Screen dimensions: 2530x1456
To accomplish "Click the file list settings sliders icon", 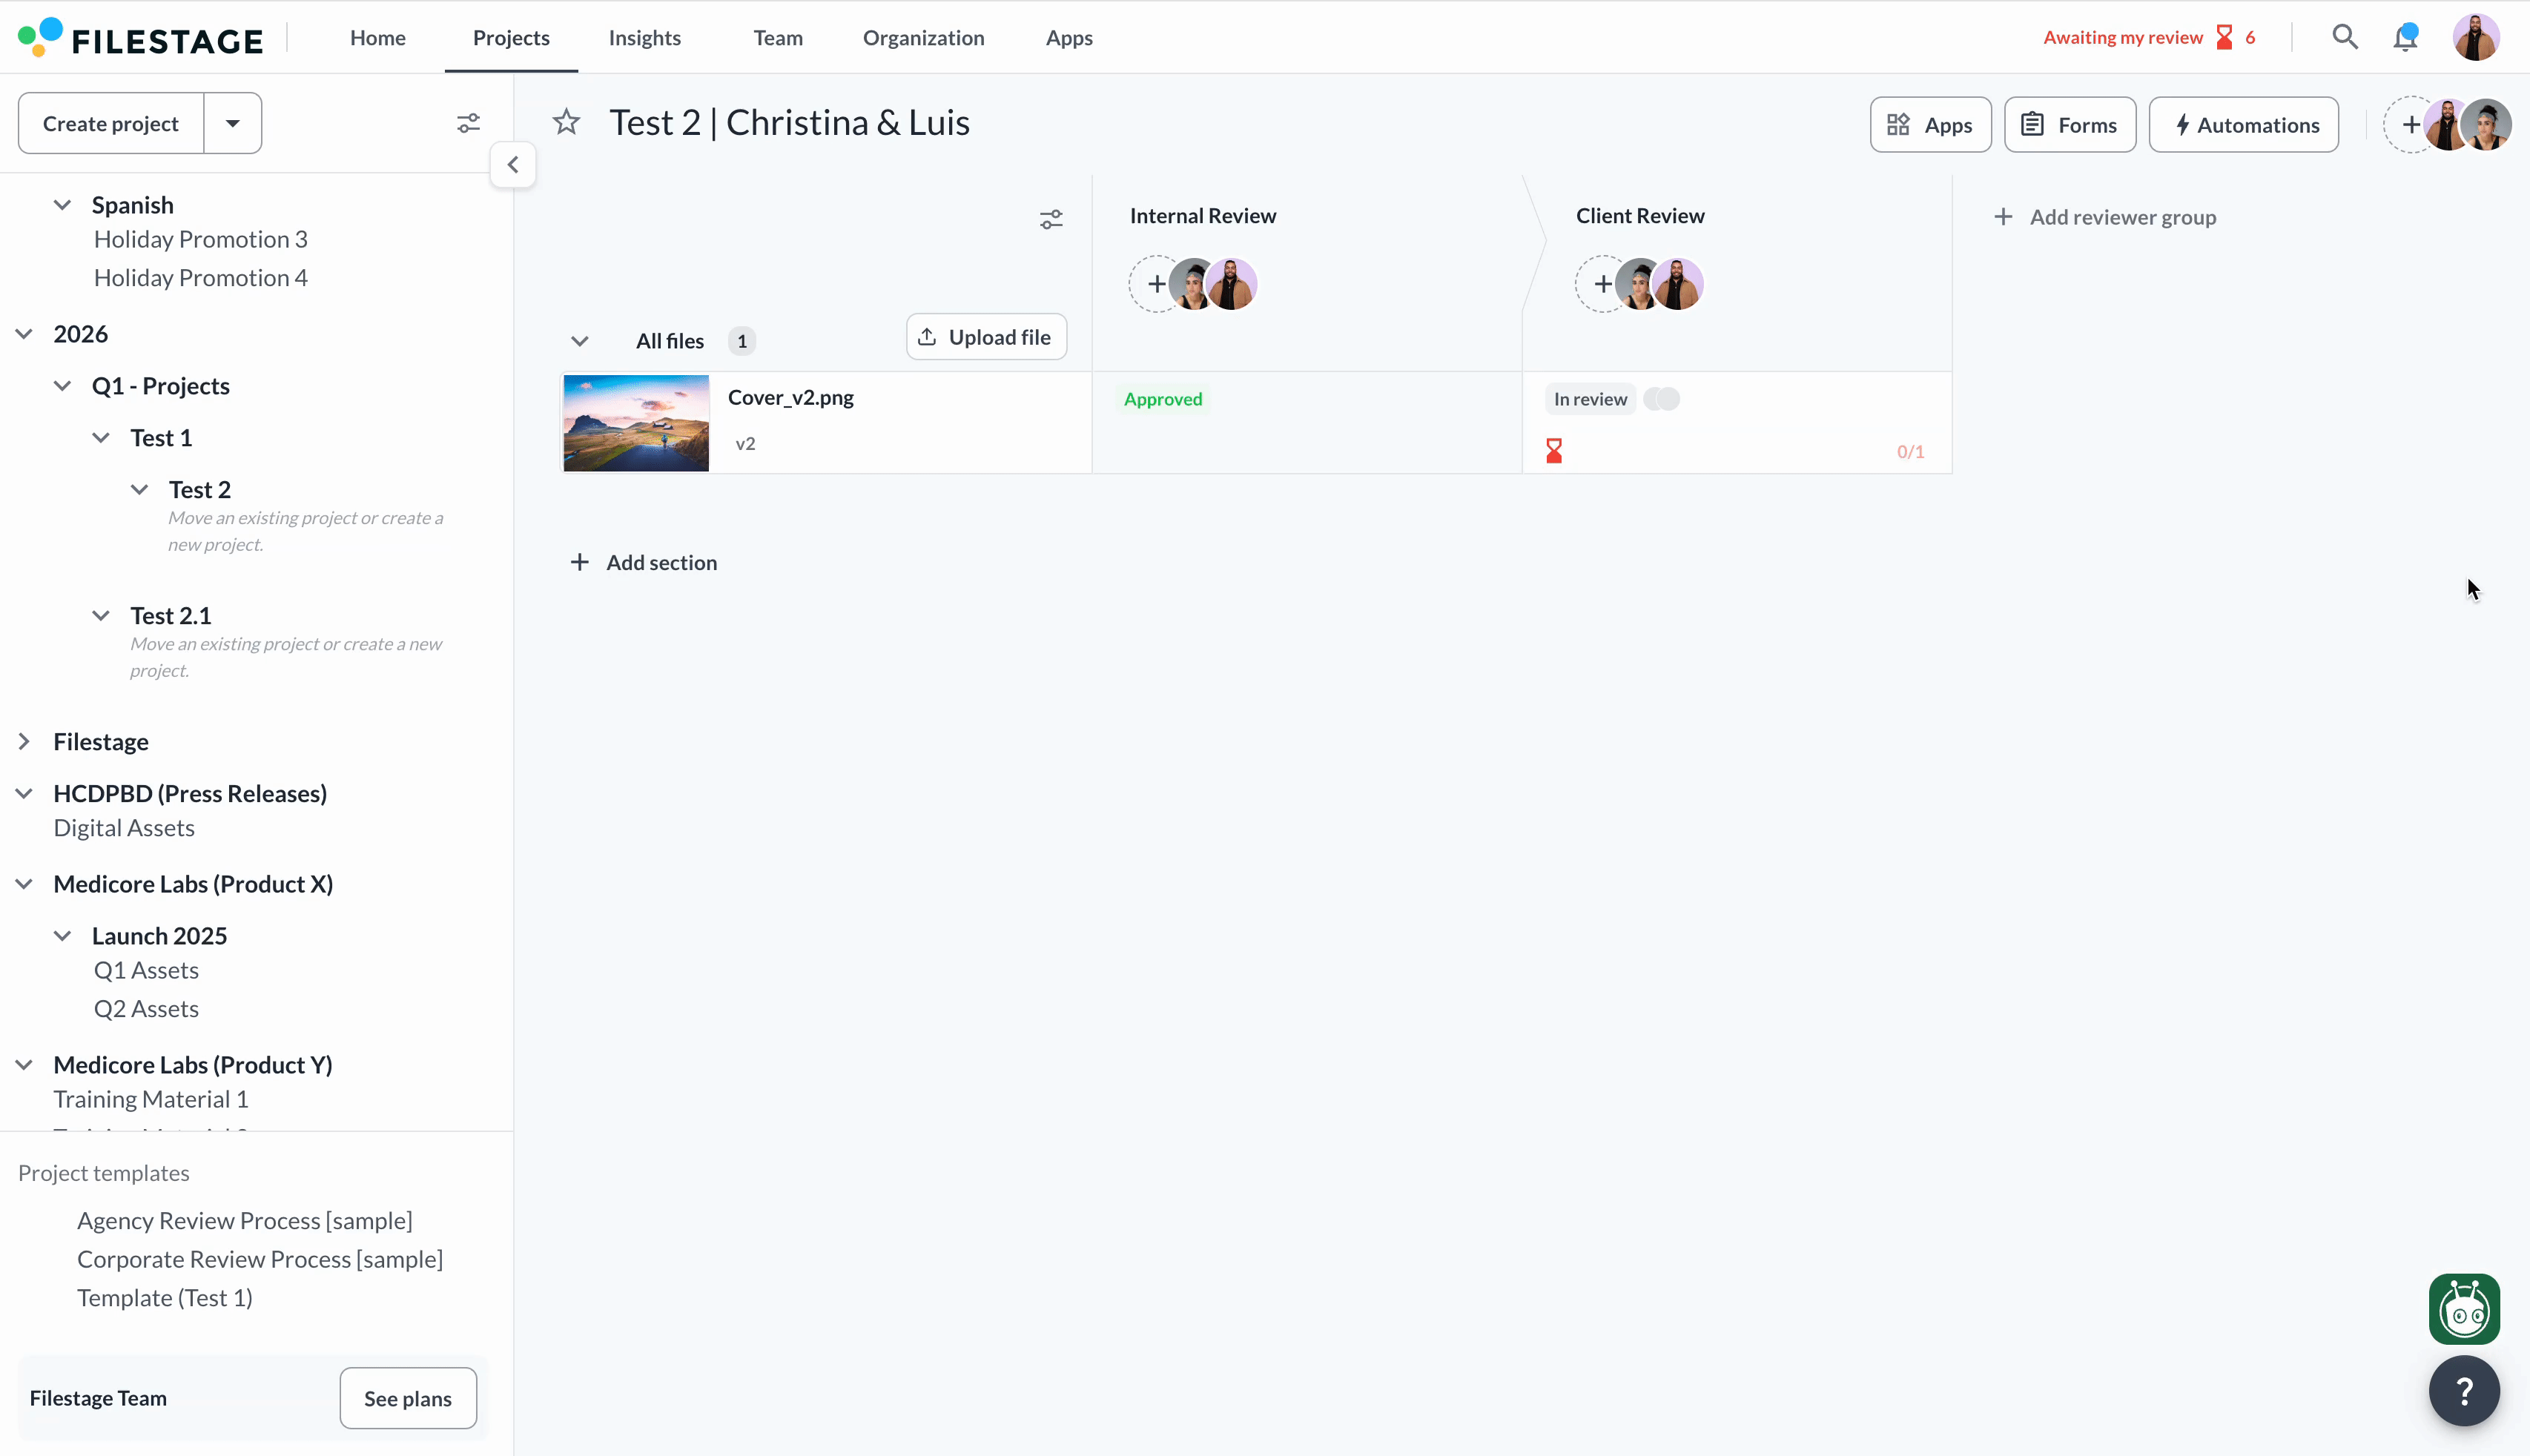I will point(1051,219).
